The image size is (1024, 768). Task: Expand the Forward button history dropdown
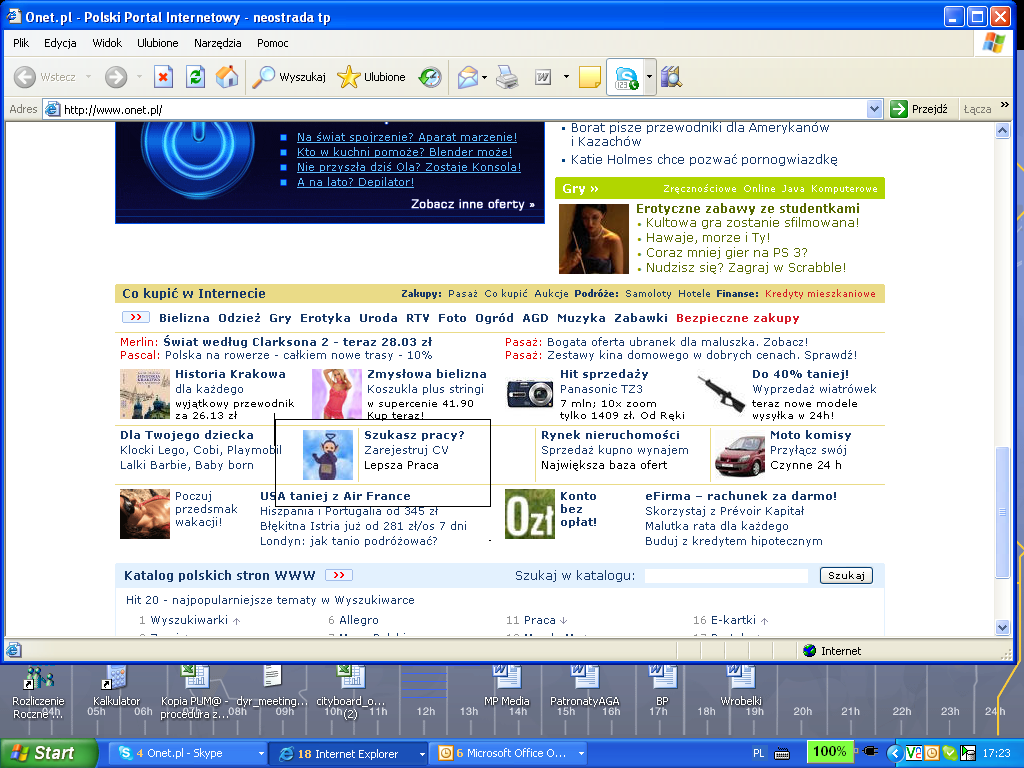(139, 77)
